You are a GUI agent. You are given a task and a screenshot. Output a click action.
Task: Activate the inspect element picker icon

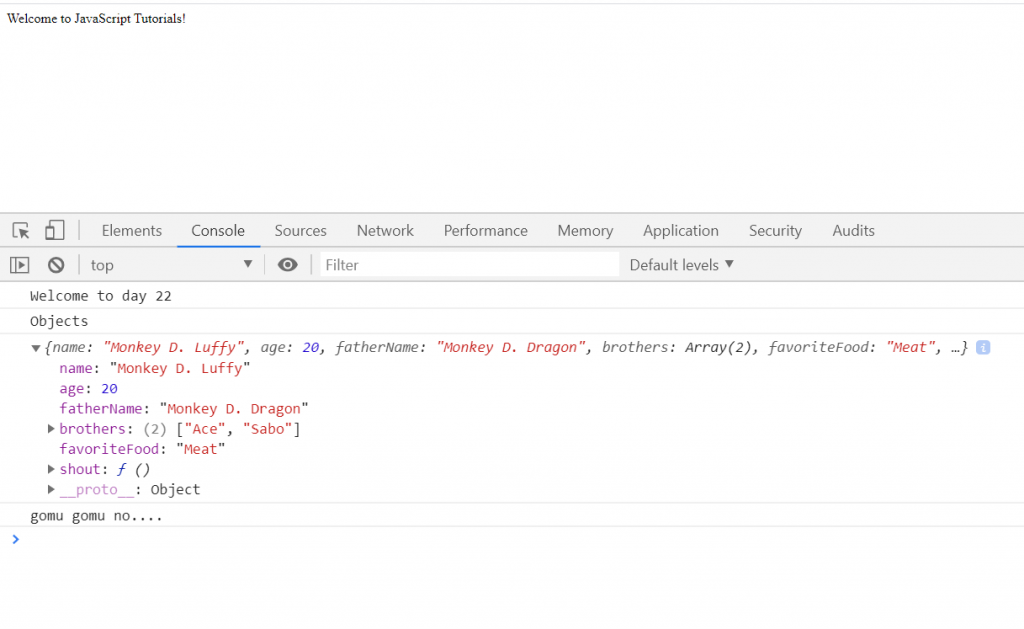pos(21,231)
